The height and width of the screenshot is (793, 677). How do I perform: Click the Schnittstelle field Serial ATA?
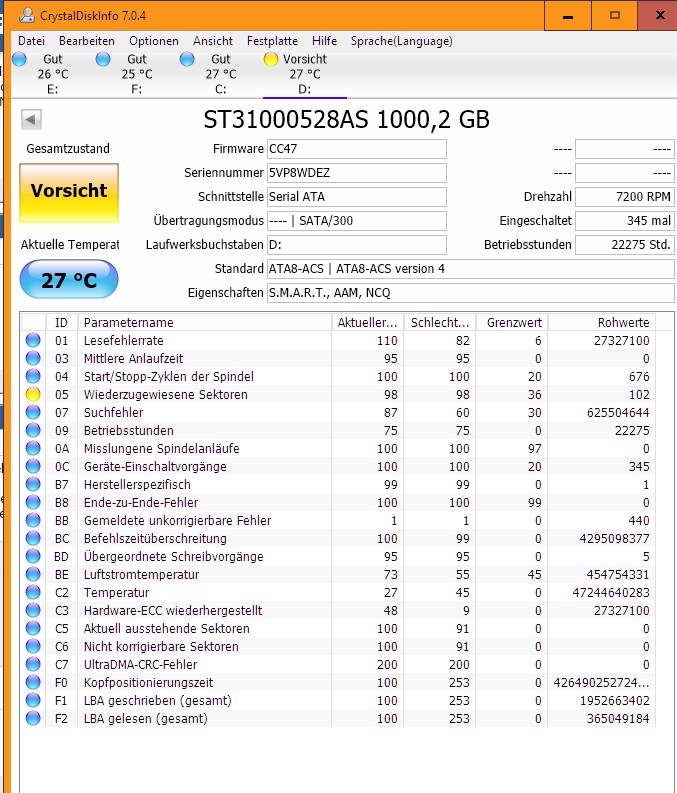(x=357, y=197)
